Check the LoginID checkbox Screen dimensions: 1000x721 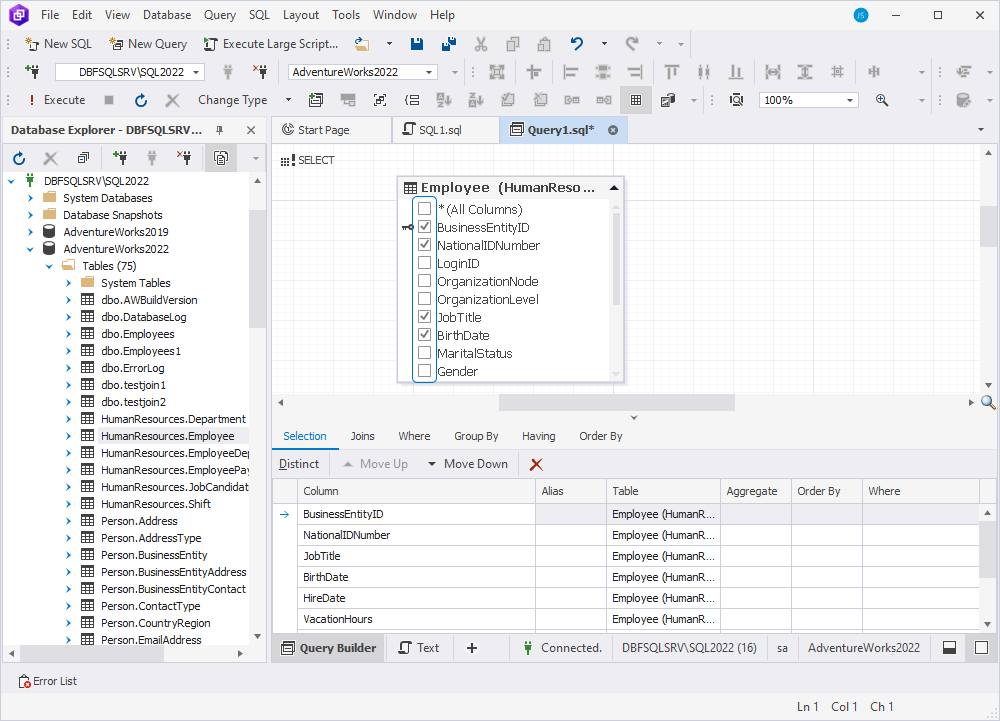424,263
